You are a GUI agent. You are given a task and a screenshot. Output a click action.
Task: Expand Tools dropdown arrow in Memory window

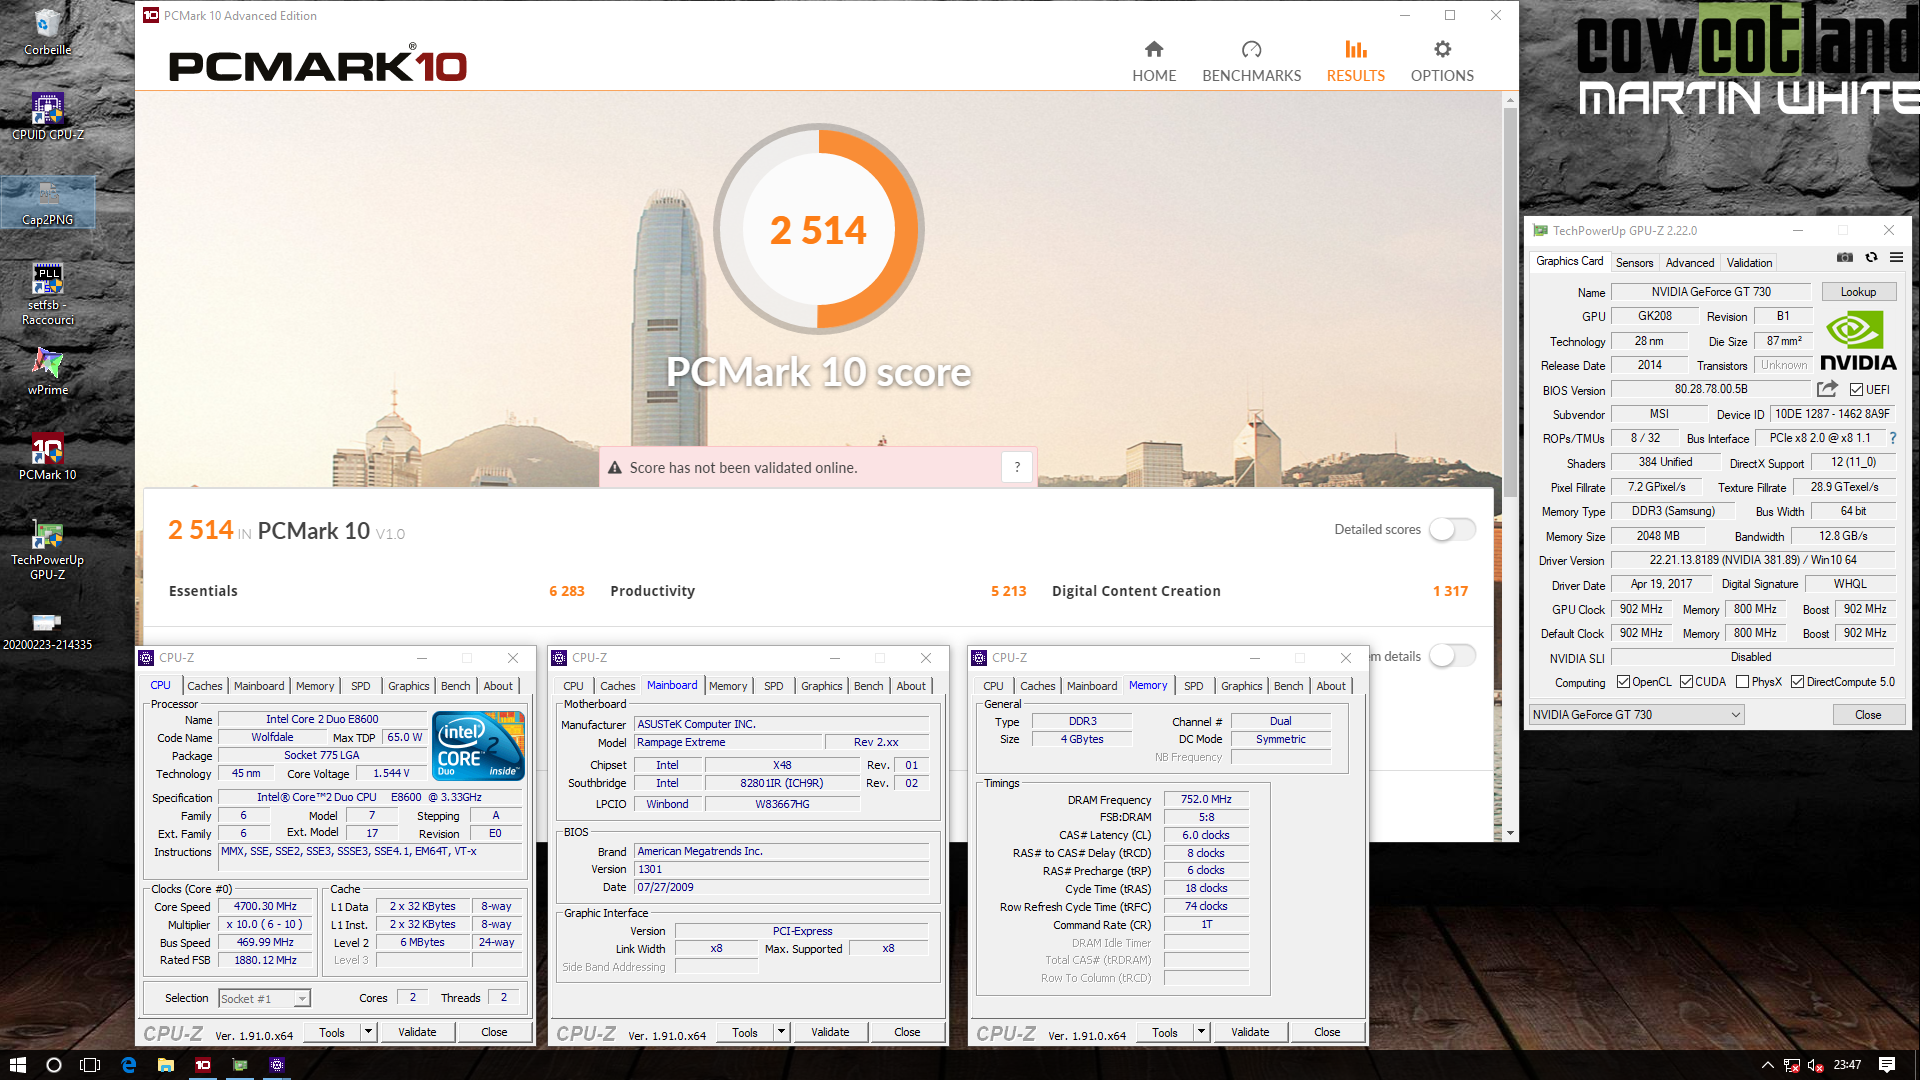pos(1201,1032)
